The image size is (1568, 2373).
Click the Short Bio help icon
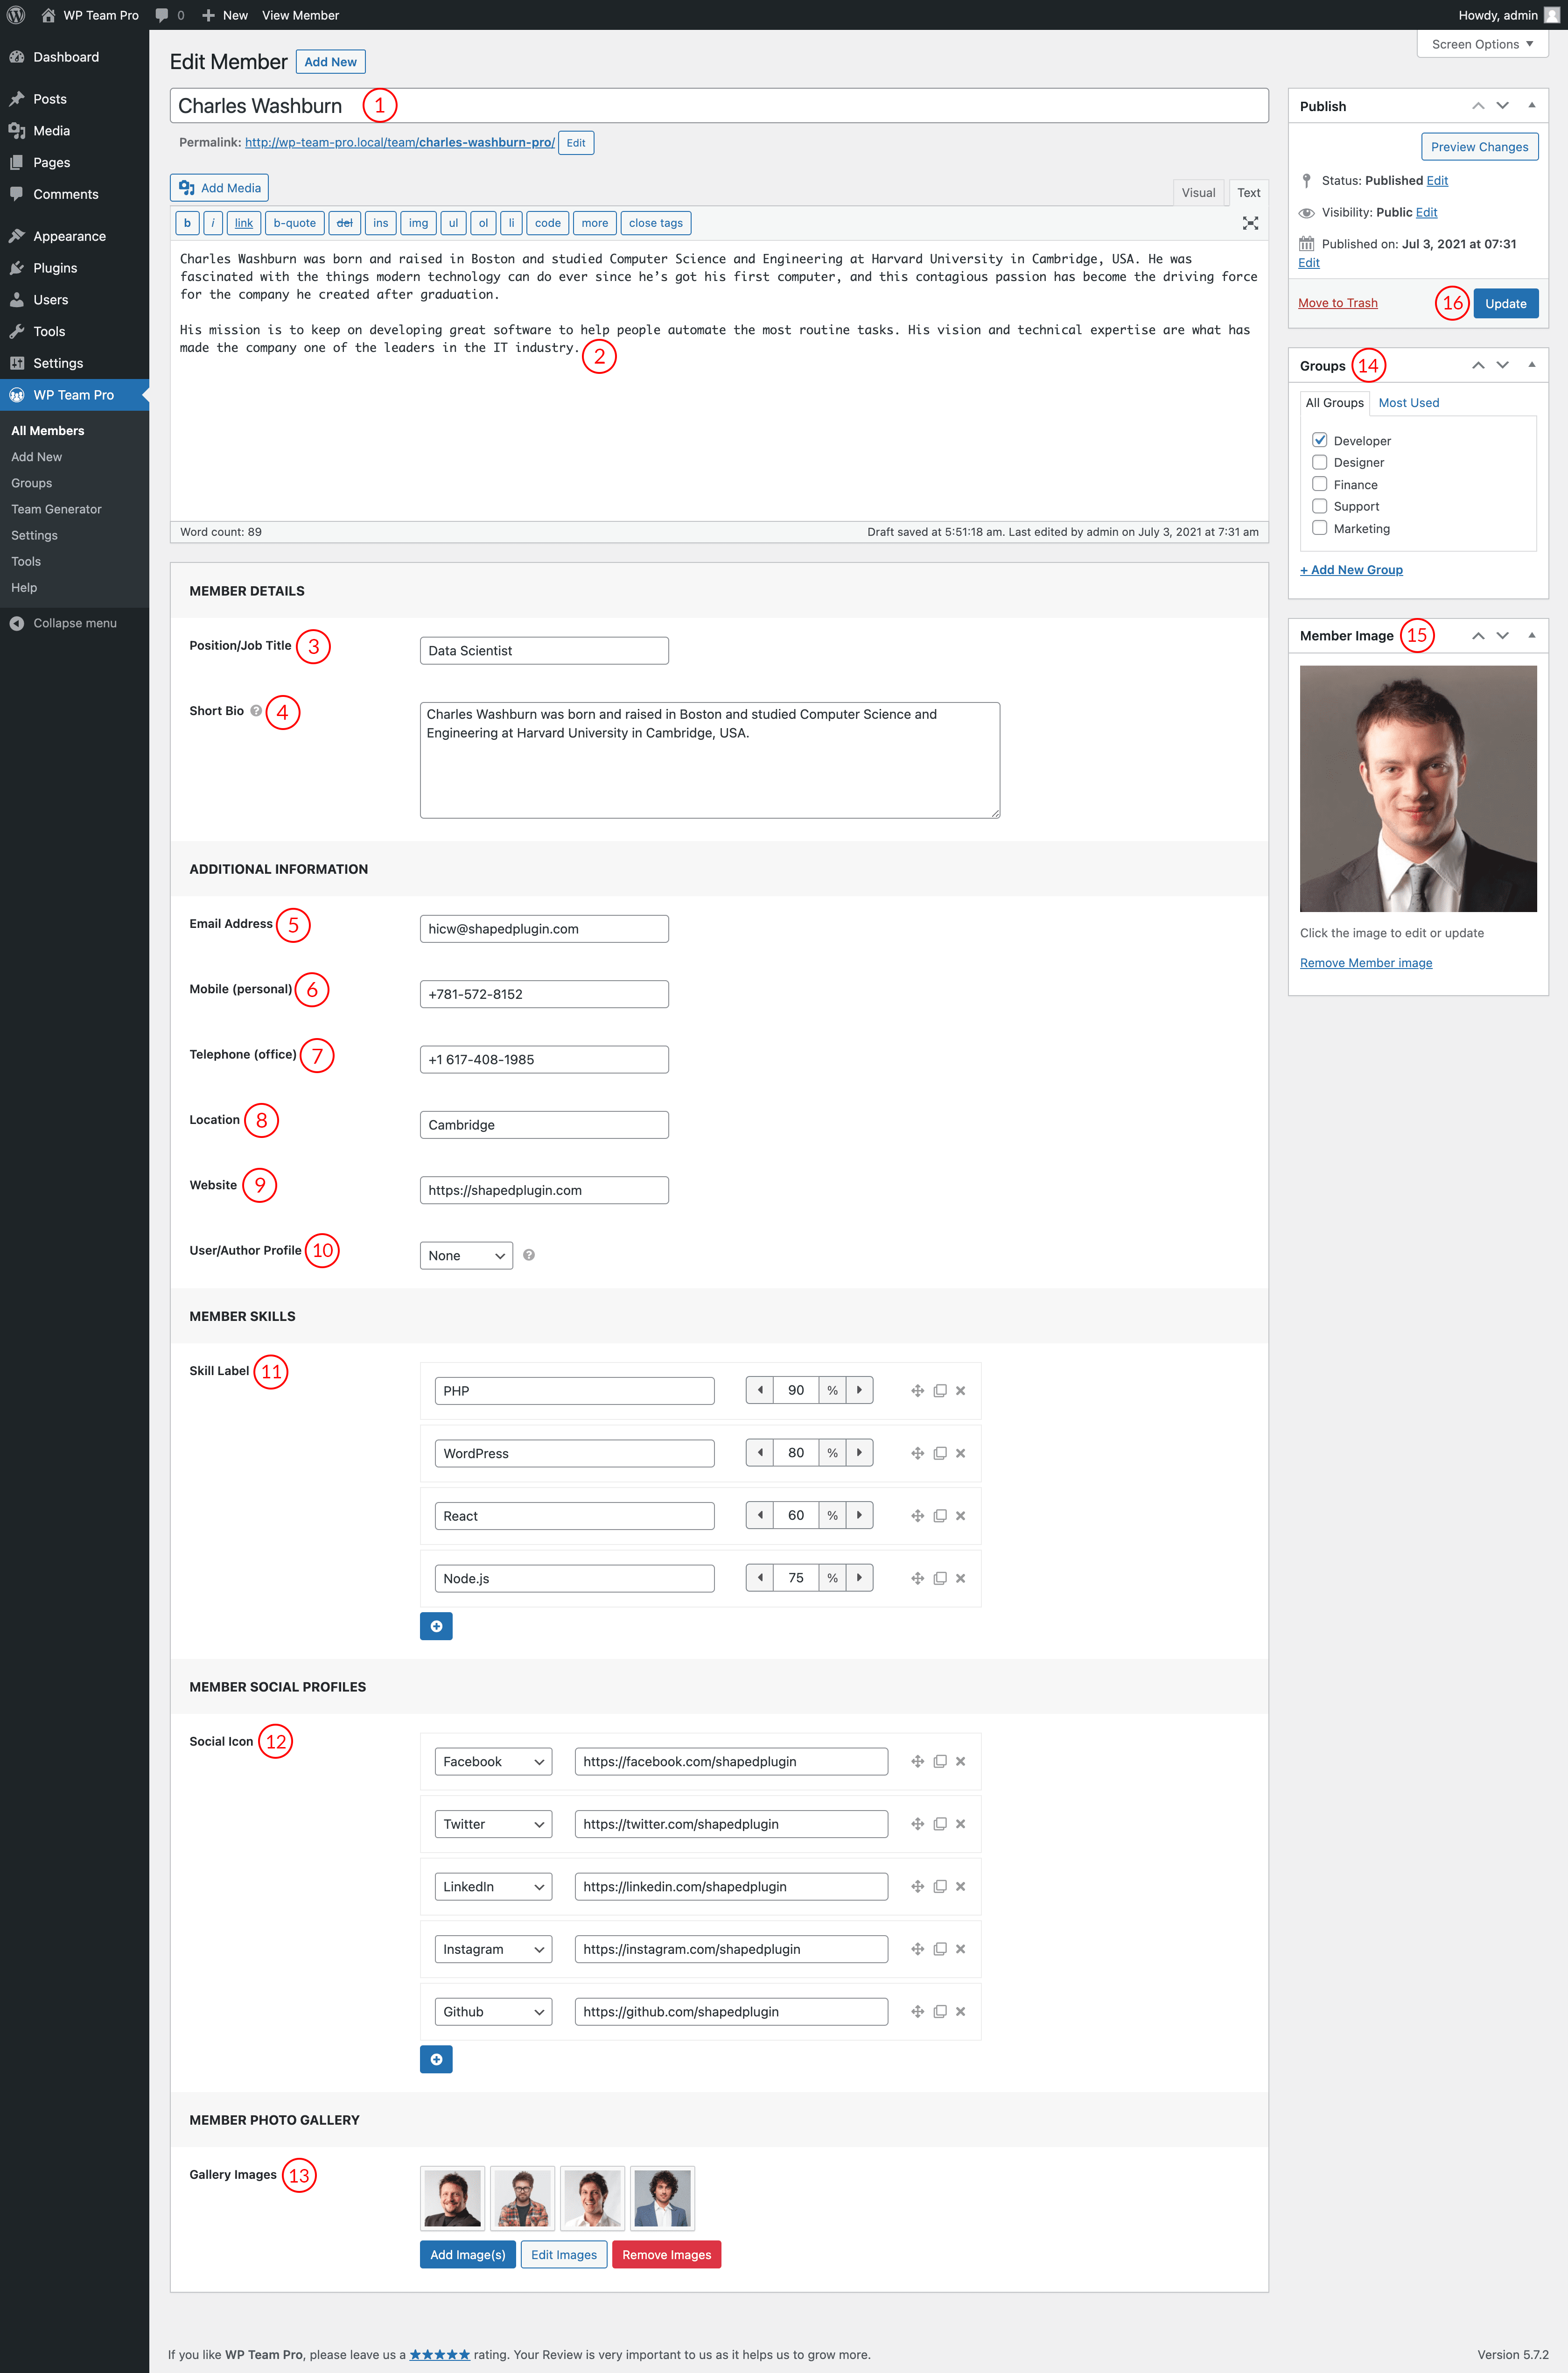pyautogui.click(x=256, y=711)
